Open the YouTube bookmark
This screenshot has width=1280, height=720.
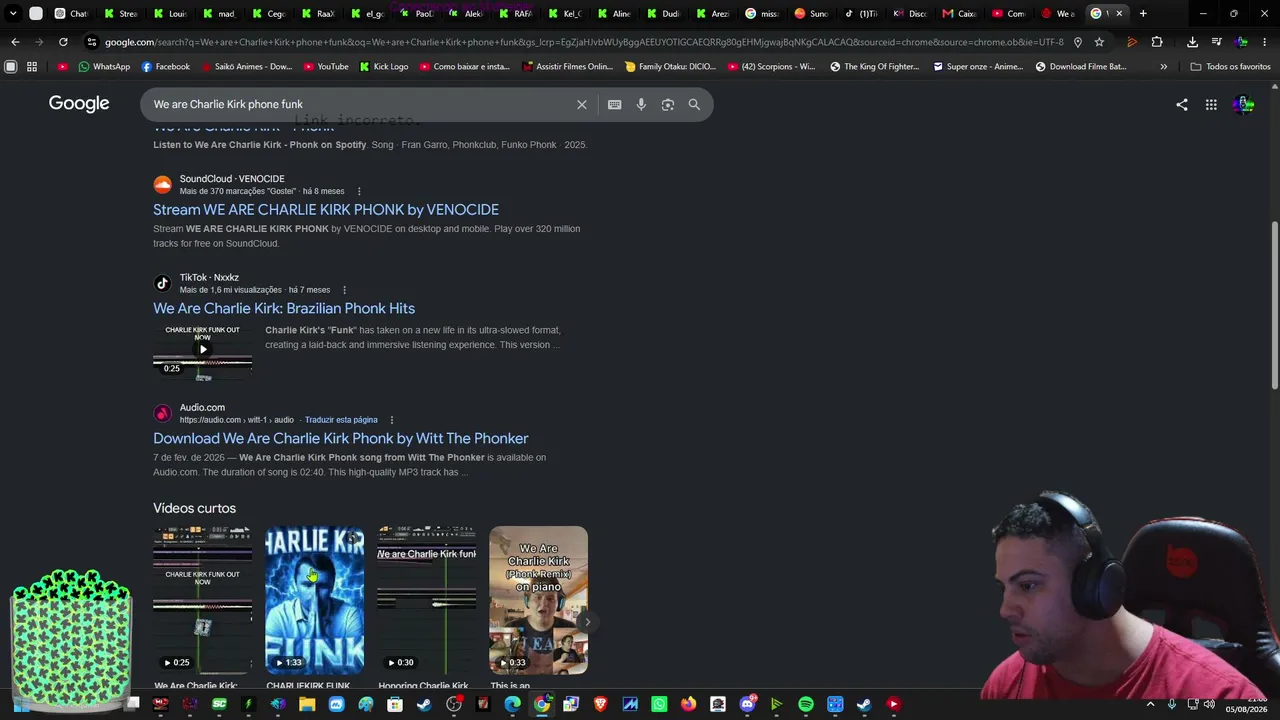[x=325, y=67]
